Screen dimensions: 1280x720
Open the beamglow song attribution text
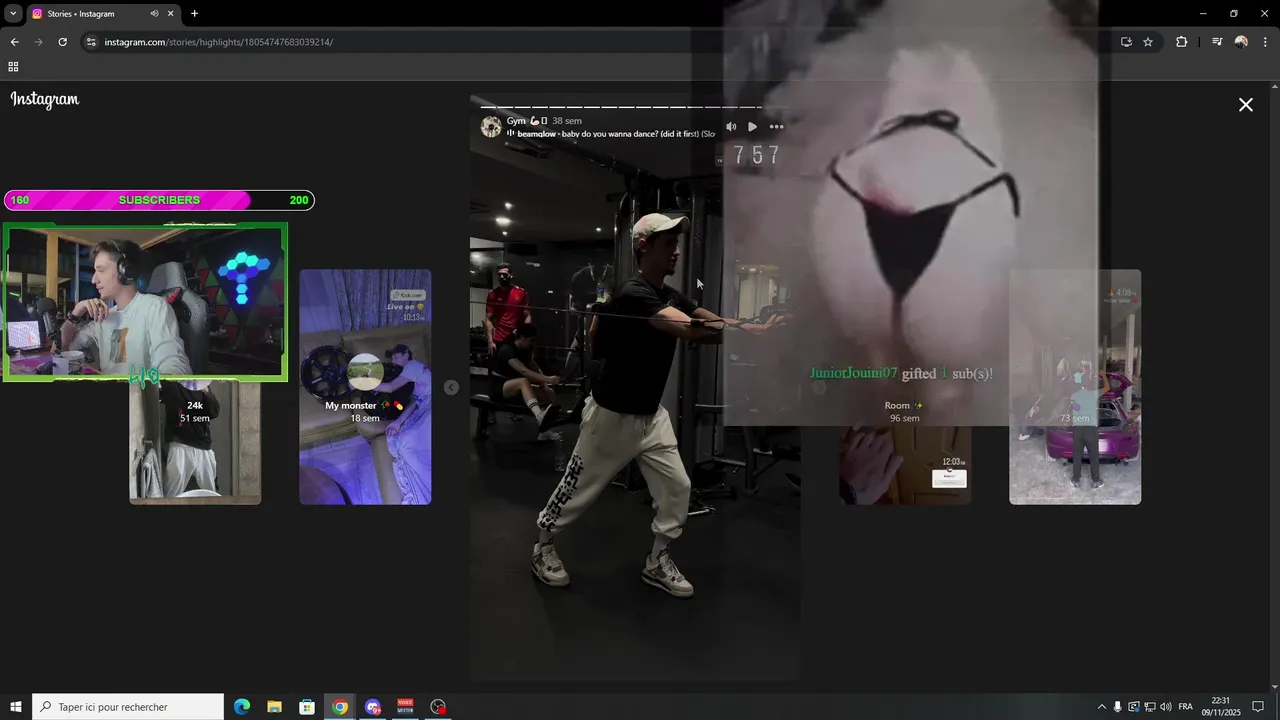(616, 134)
